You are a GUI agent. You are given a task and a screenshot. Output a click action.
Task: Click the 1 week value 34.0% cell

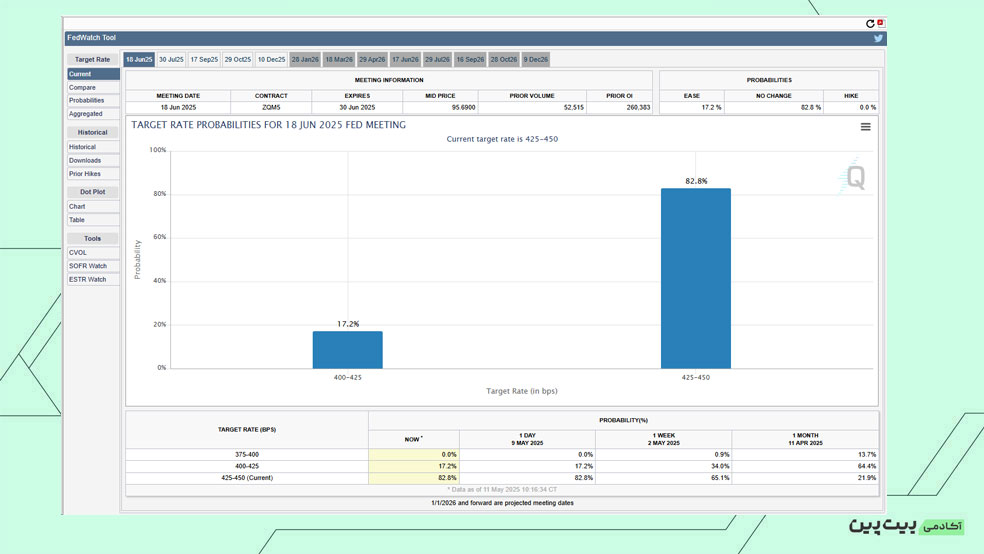pos(663,466)
